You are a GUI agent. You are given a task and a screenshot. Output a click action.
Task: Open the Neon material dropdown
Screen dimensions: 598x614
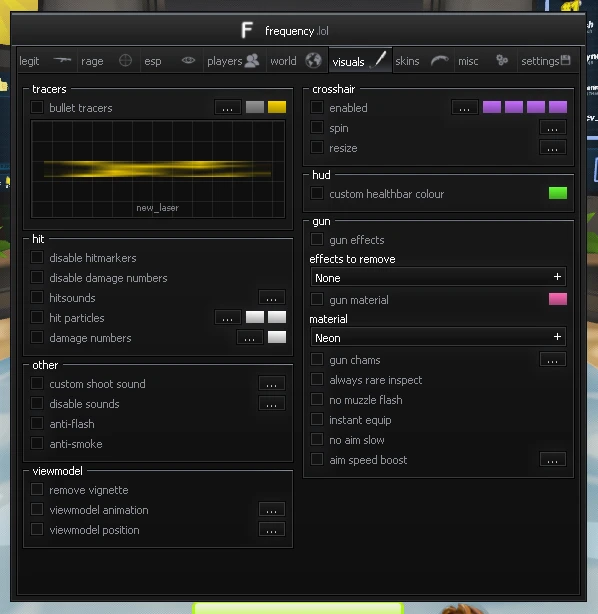pos(438,337)
